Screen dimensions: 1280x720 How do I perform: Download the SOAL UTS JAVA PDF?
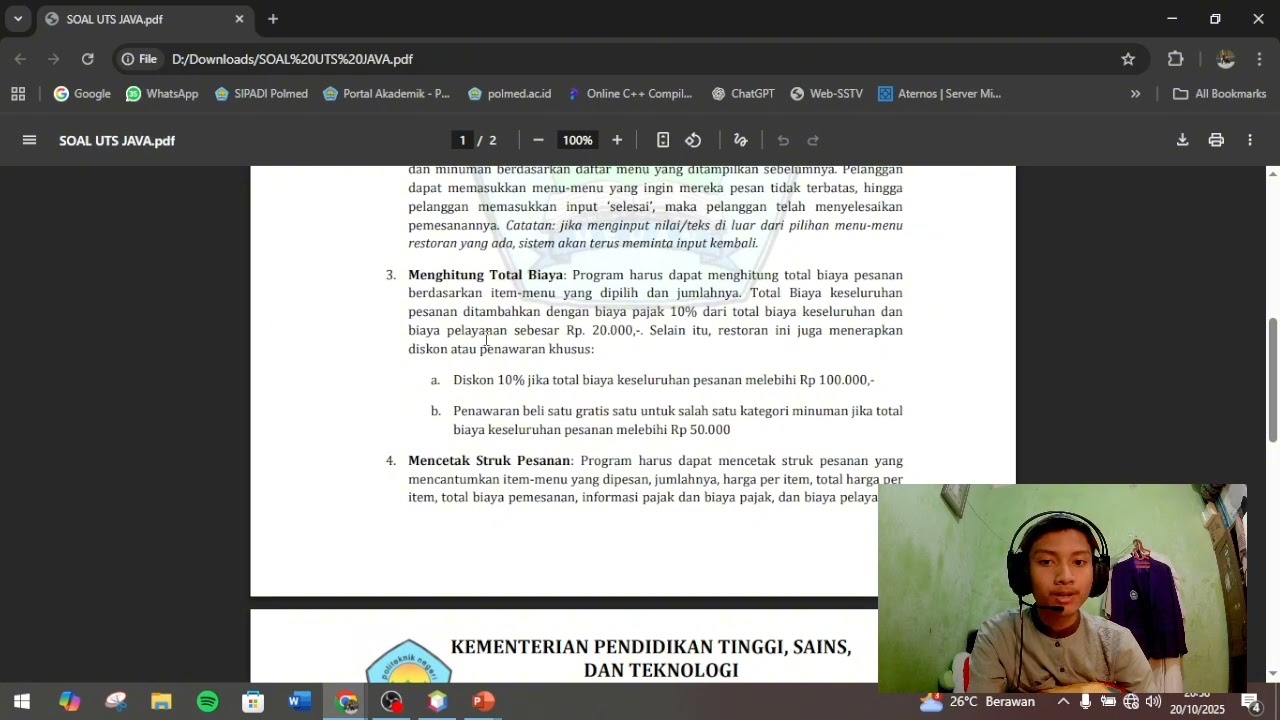click(x=1182, y=140)
